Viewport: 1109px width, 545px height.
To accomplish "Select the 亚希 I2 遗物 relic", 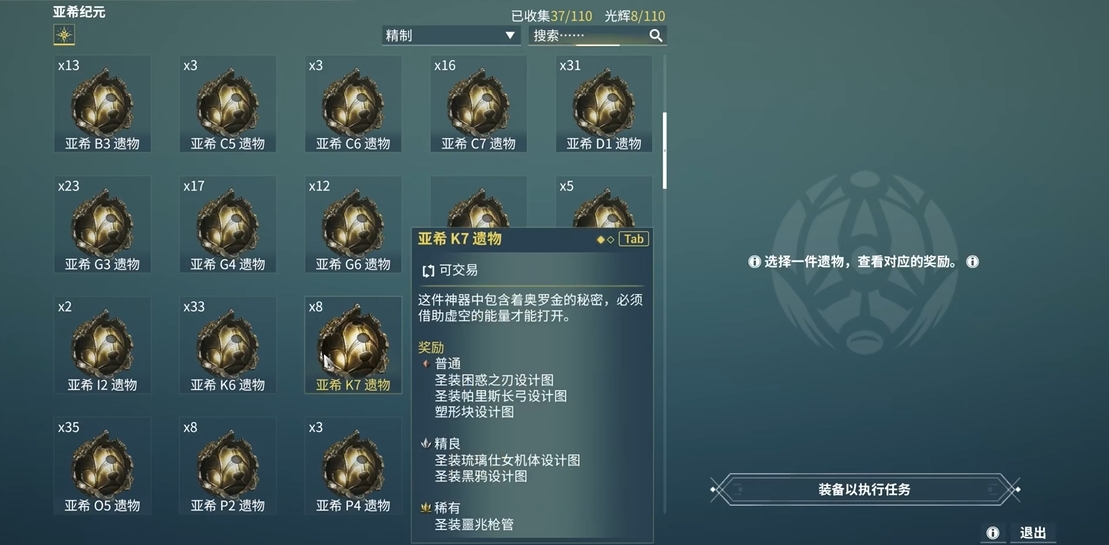I will point(102,345).
